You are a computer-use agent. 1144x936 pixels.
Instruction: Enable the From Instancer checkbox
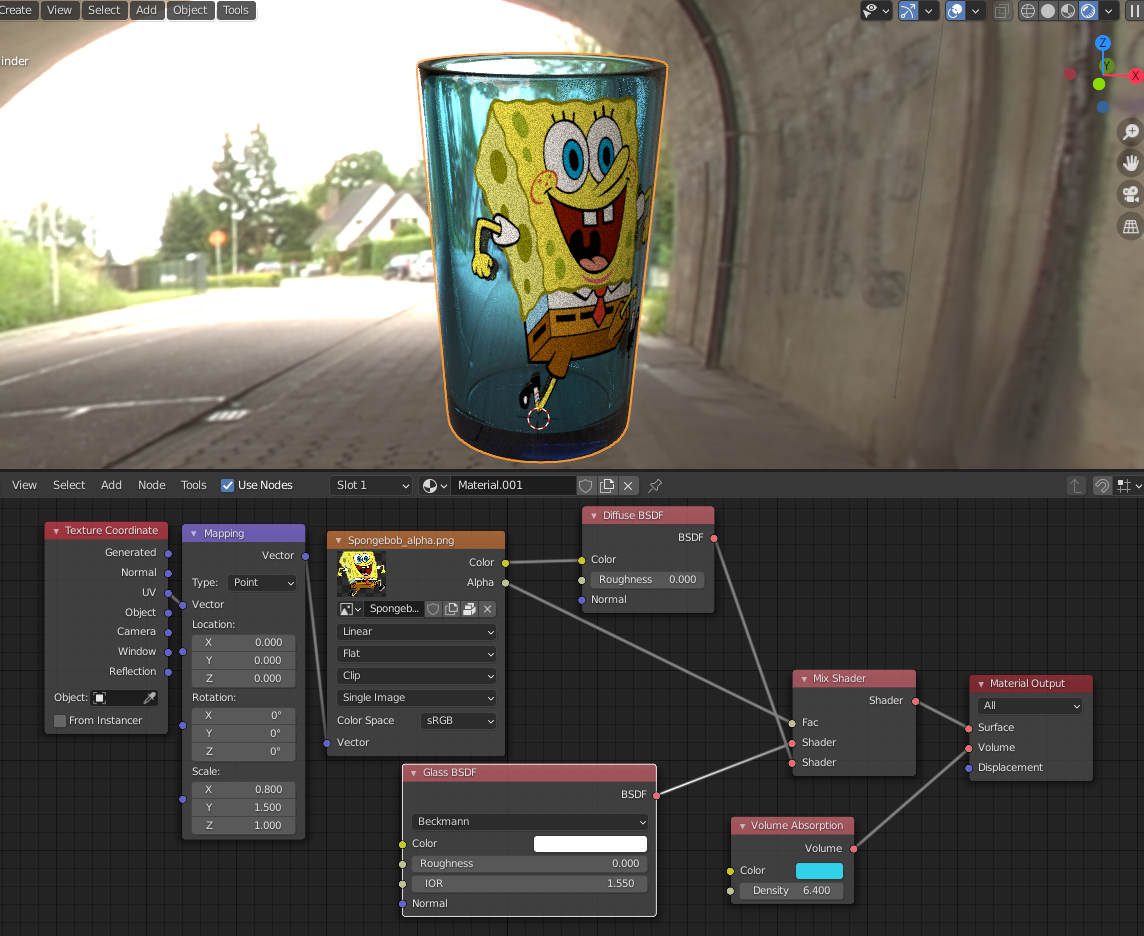point(60,721)
